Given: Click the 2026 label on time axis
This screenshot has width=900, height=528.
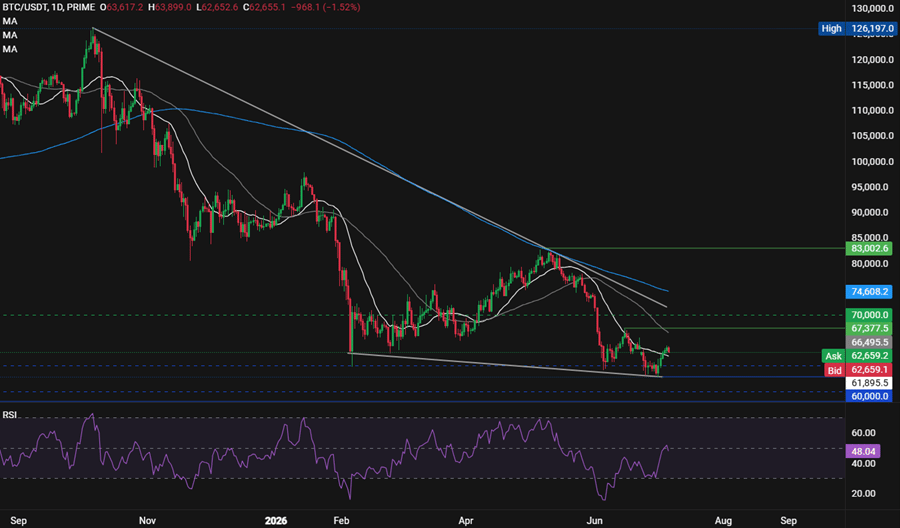Looking at the screenshot, I should (276, 521).
